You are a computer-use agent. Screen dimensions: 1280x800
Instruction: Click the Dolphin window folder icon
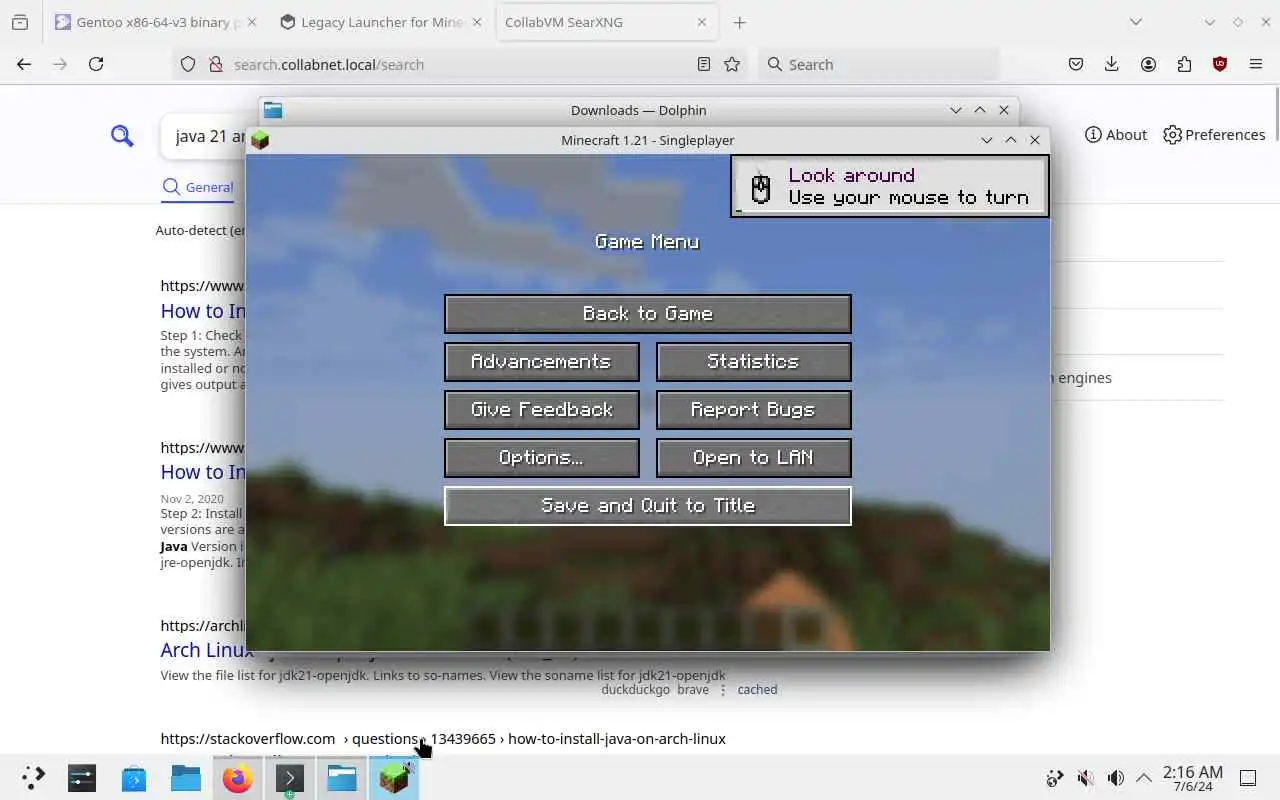click(x=273, y=110)
